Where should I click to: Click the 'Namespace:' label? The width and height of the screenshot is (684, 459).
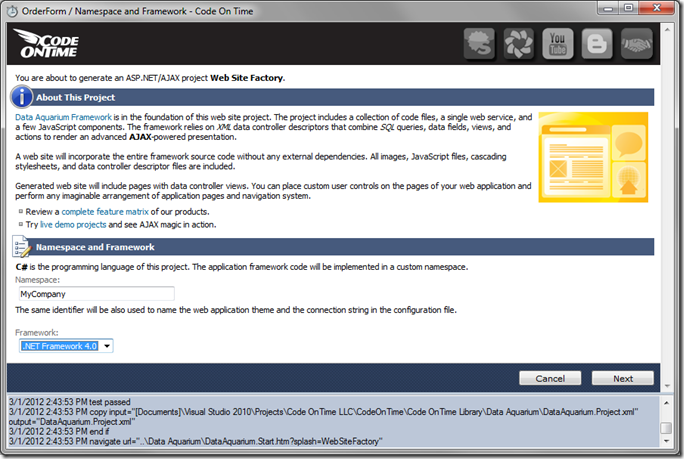(x=38, y=280)
